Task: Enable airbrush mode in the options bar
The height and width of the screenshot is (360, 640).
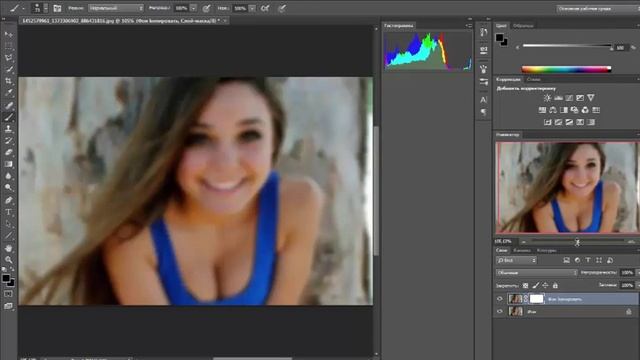Action: tap(265, 8)
